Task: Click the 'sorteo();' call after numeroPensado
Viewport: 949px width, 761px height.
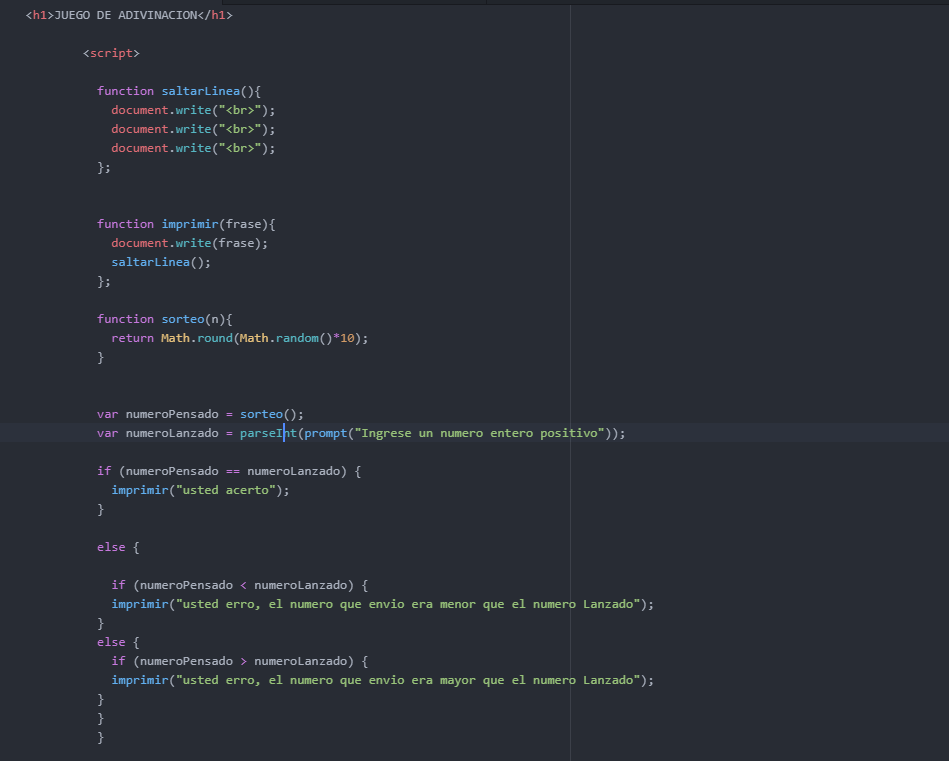Action: (x=272, y=414)
